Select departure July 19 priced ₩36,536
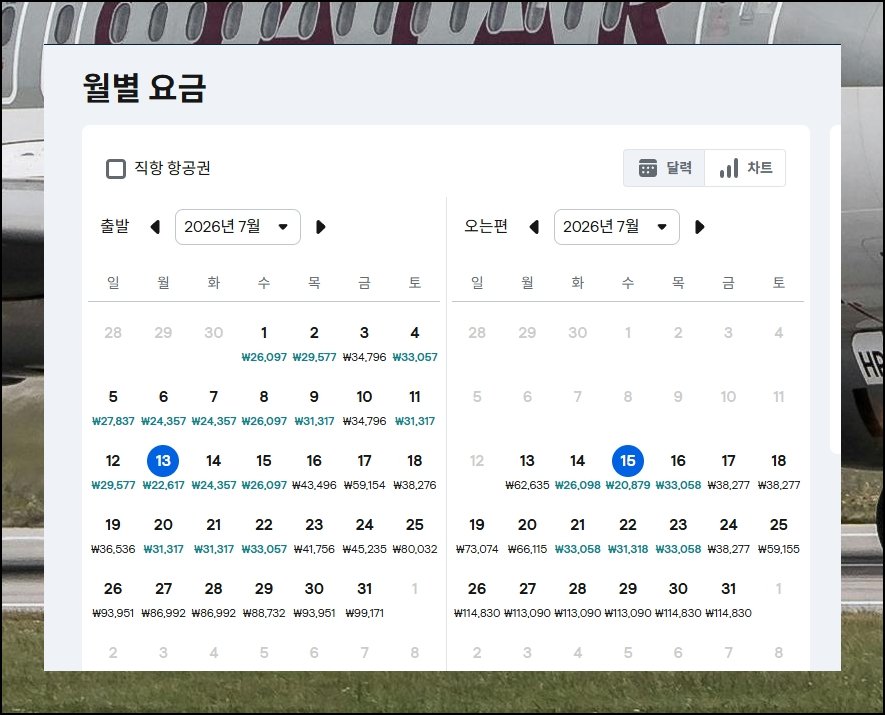Screen dimensions: 885x715 pos(113,535)
